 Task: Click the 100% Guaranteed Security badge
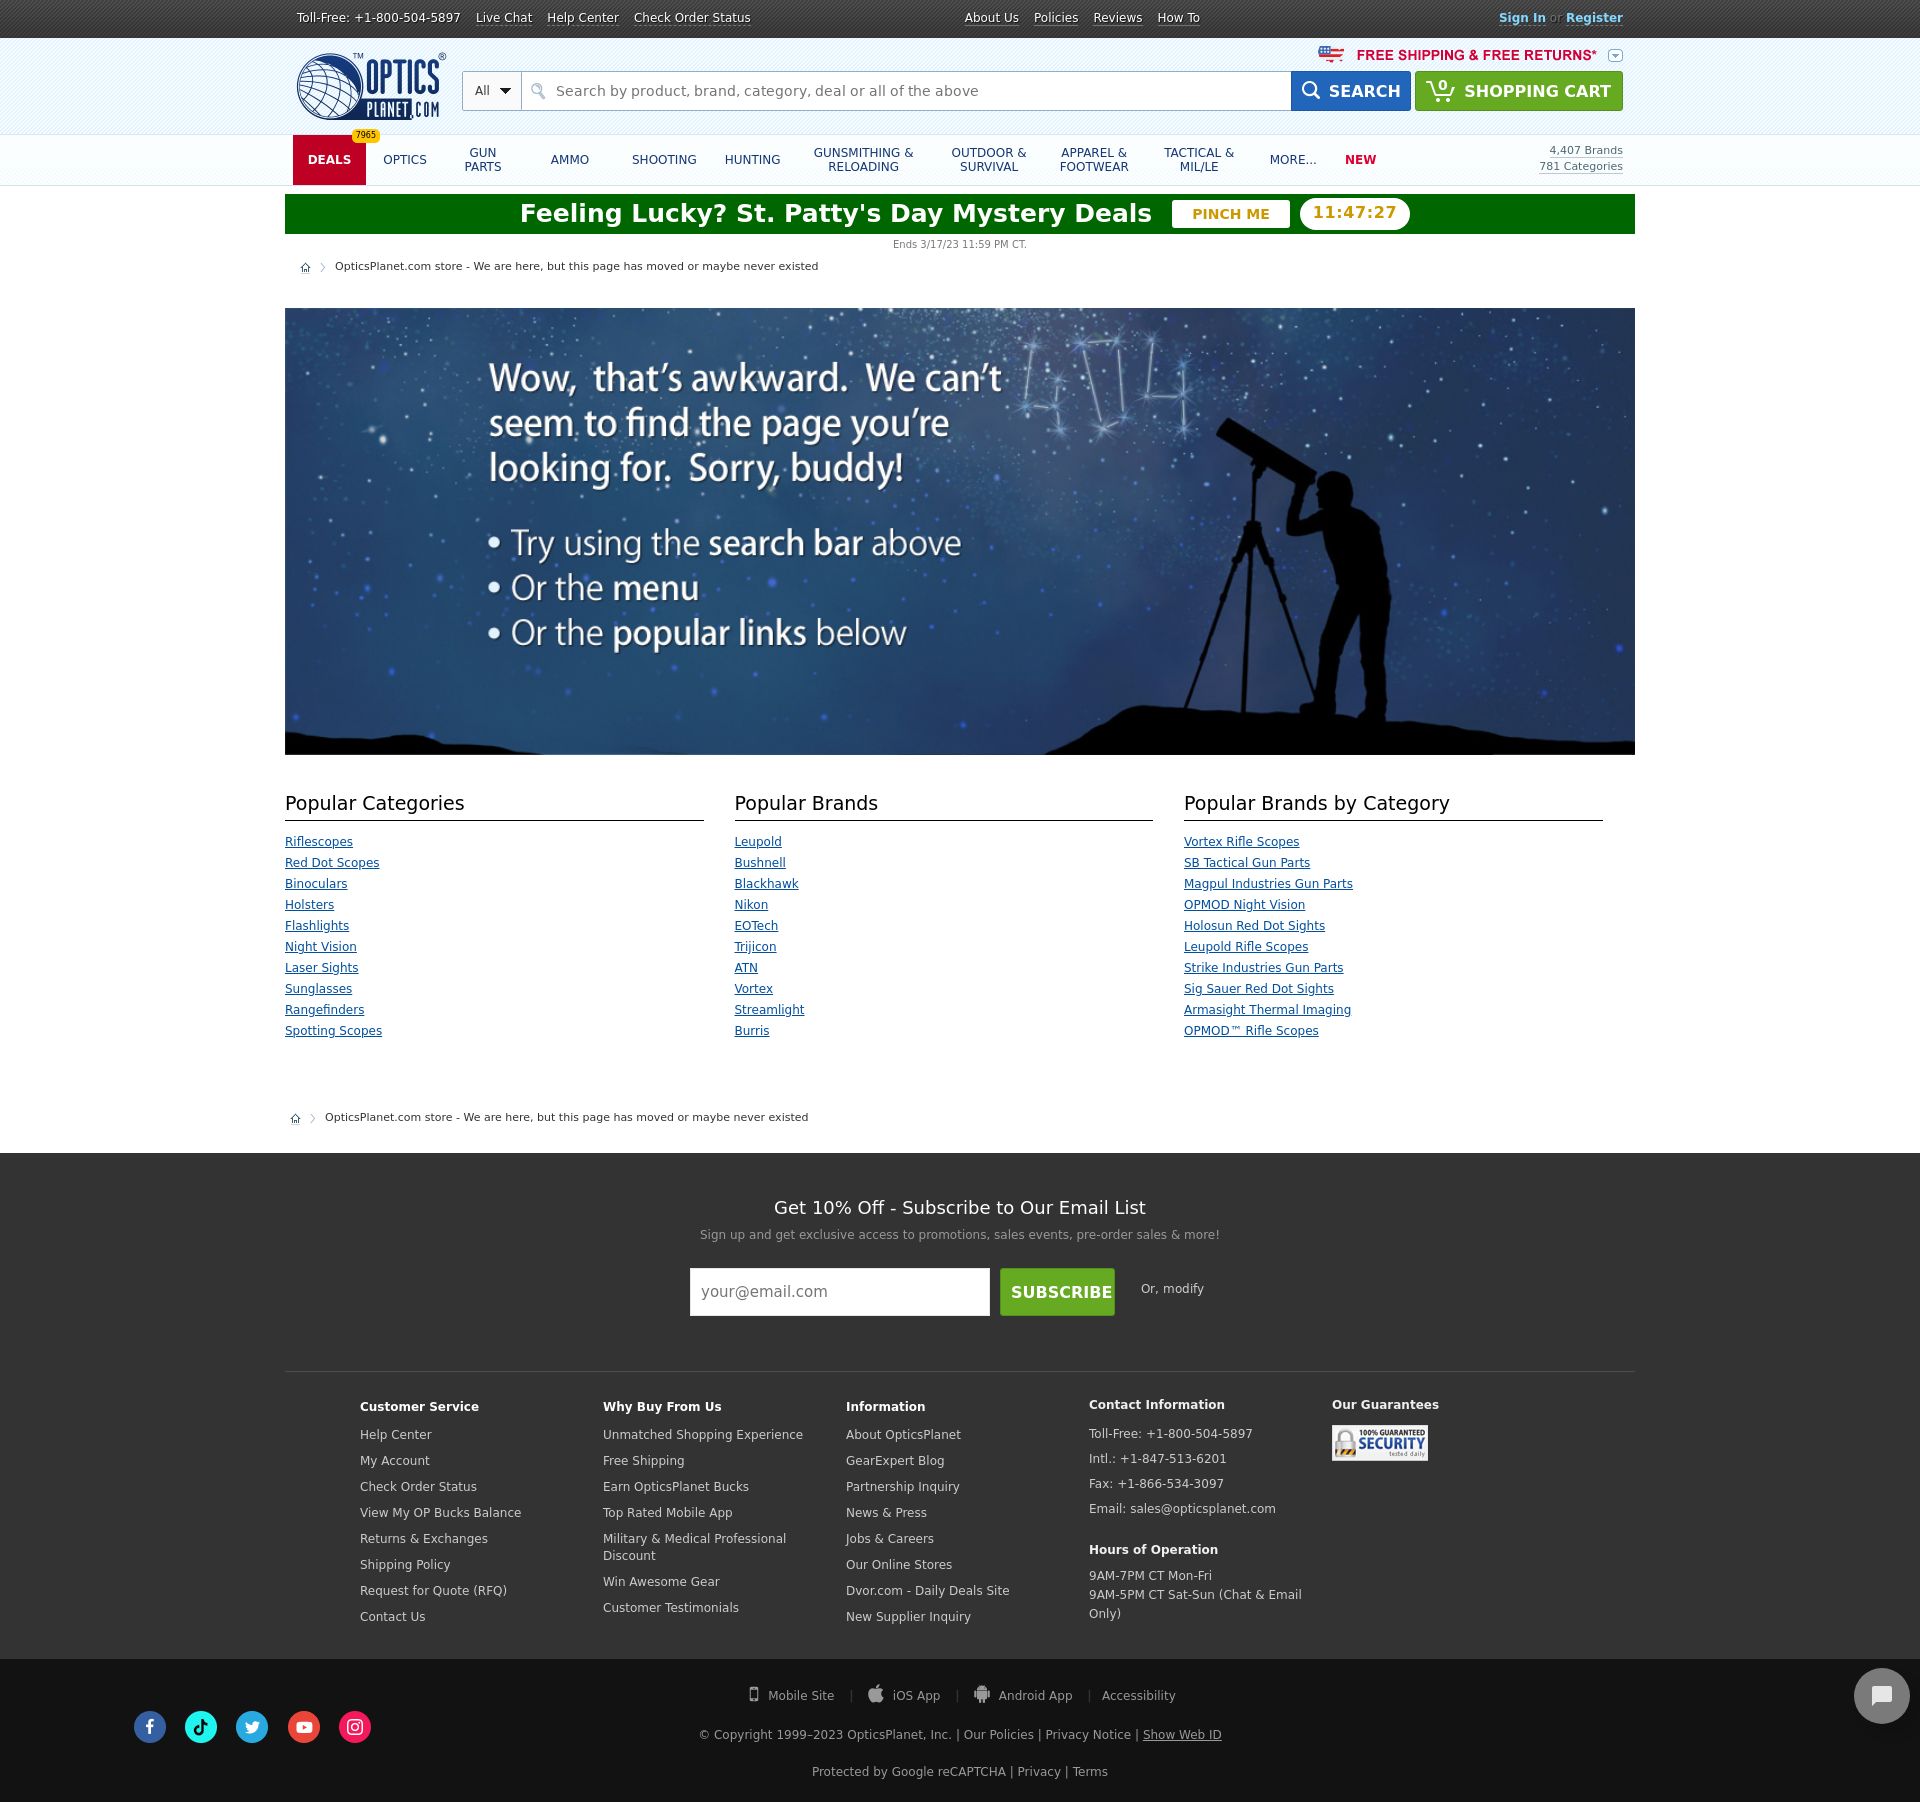(x=1379, y=1442)
